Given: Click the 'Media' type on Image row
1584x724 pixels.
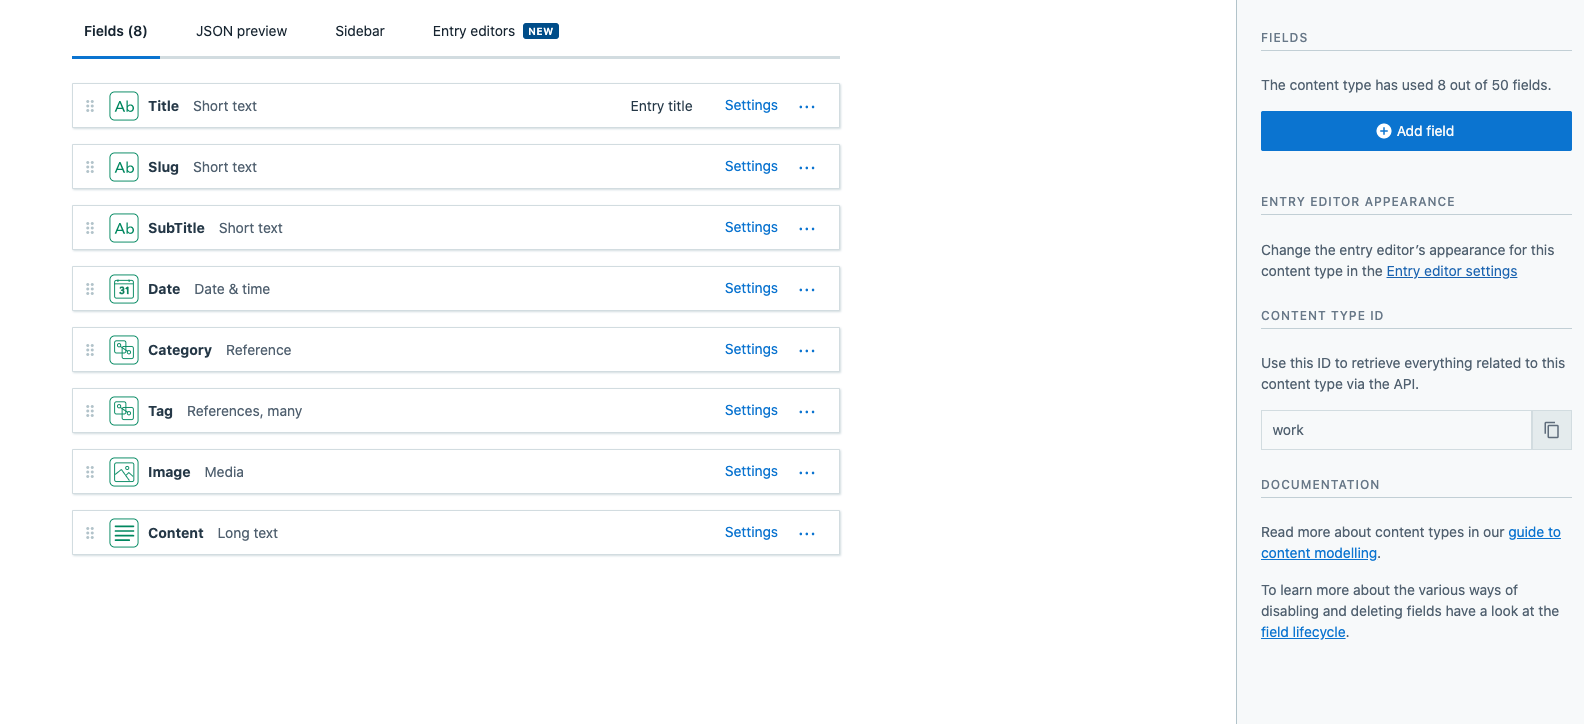Looking at the screenshot, I should [x=224, y=472].
